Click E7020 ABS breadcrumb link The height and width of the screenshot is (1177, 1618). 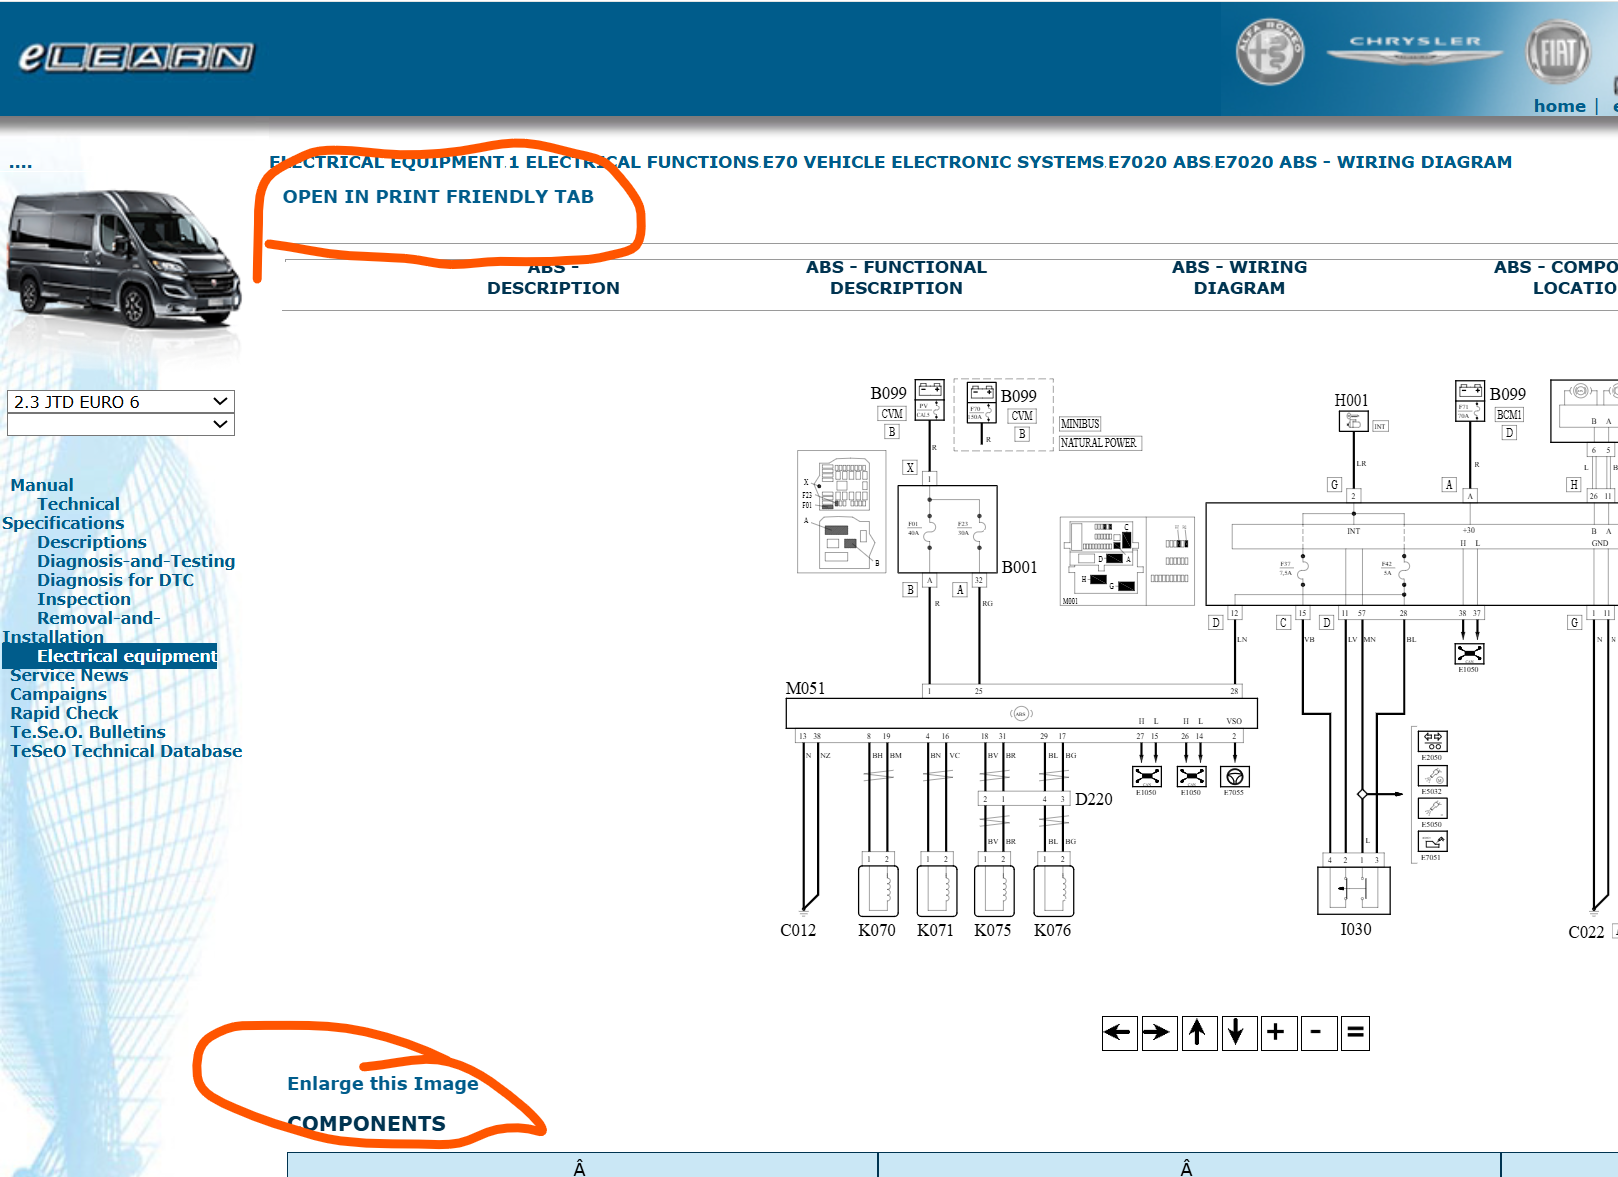tap(1159, 162)
